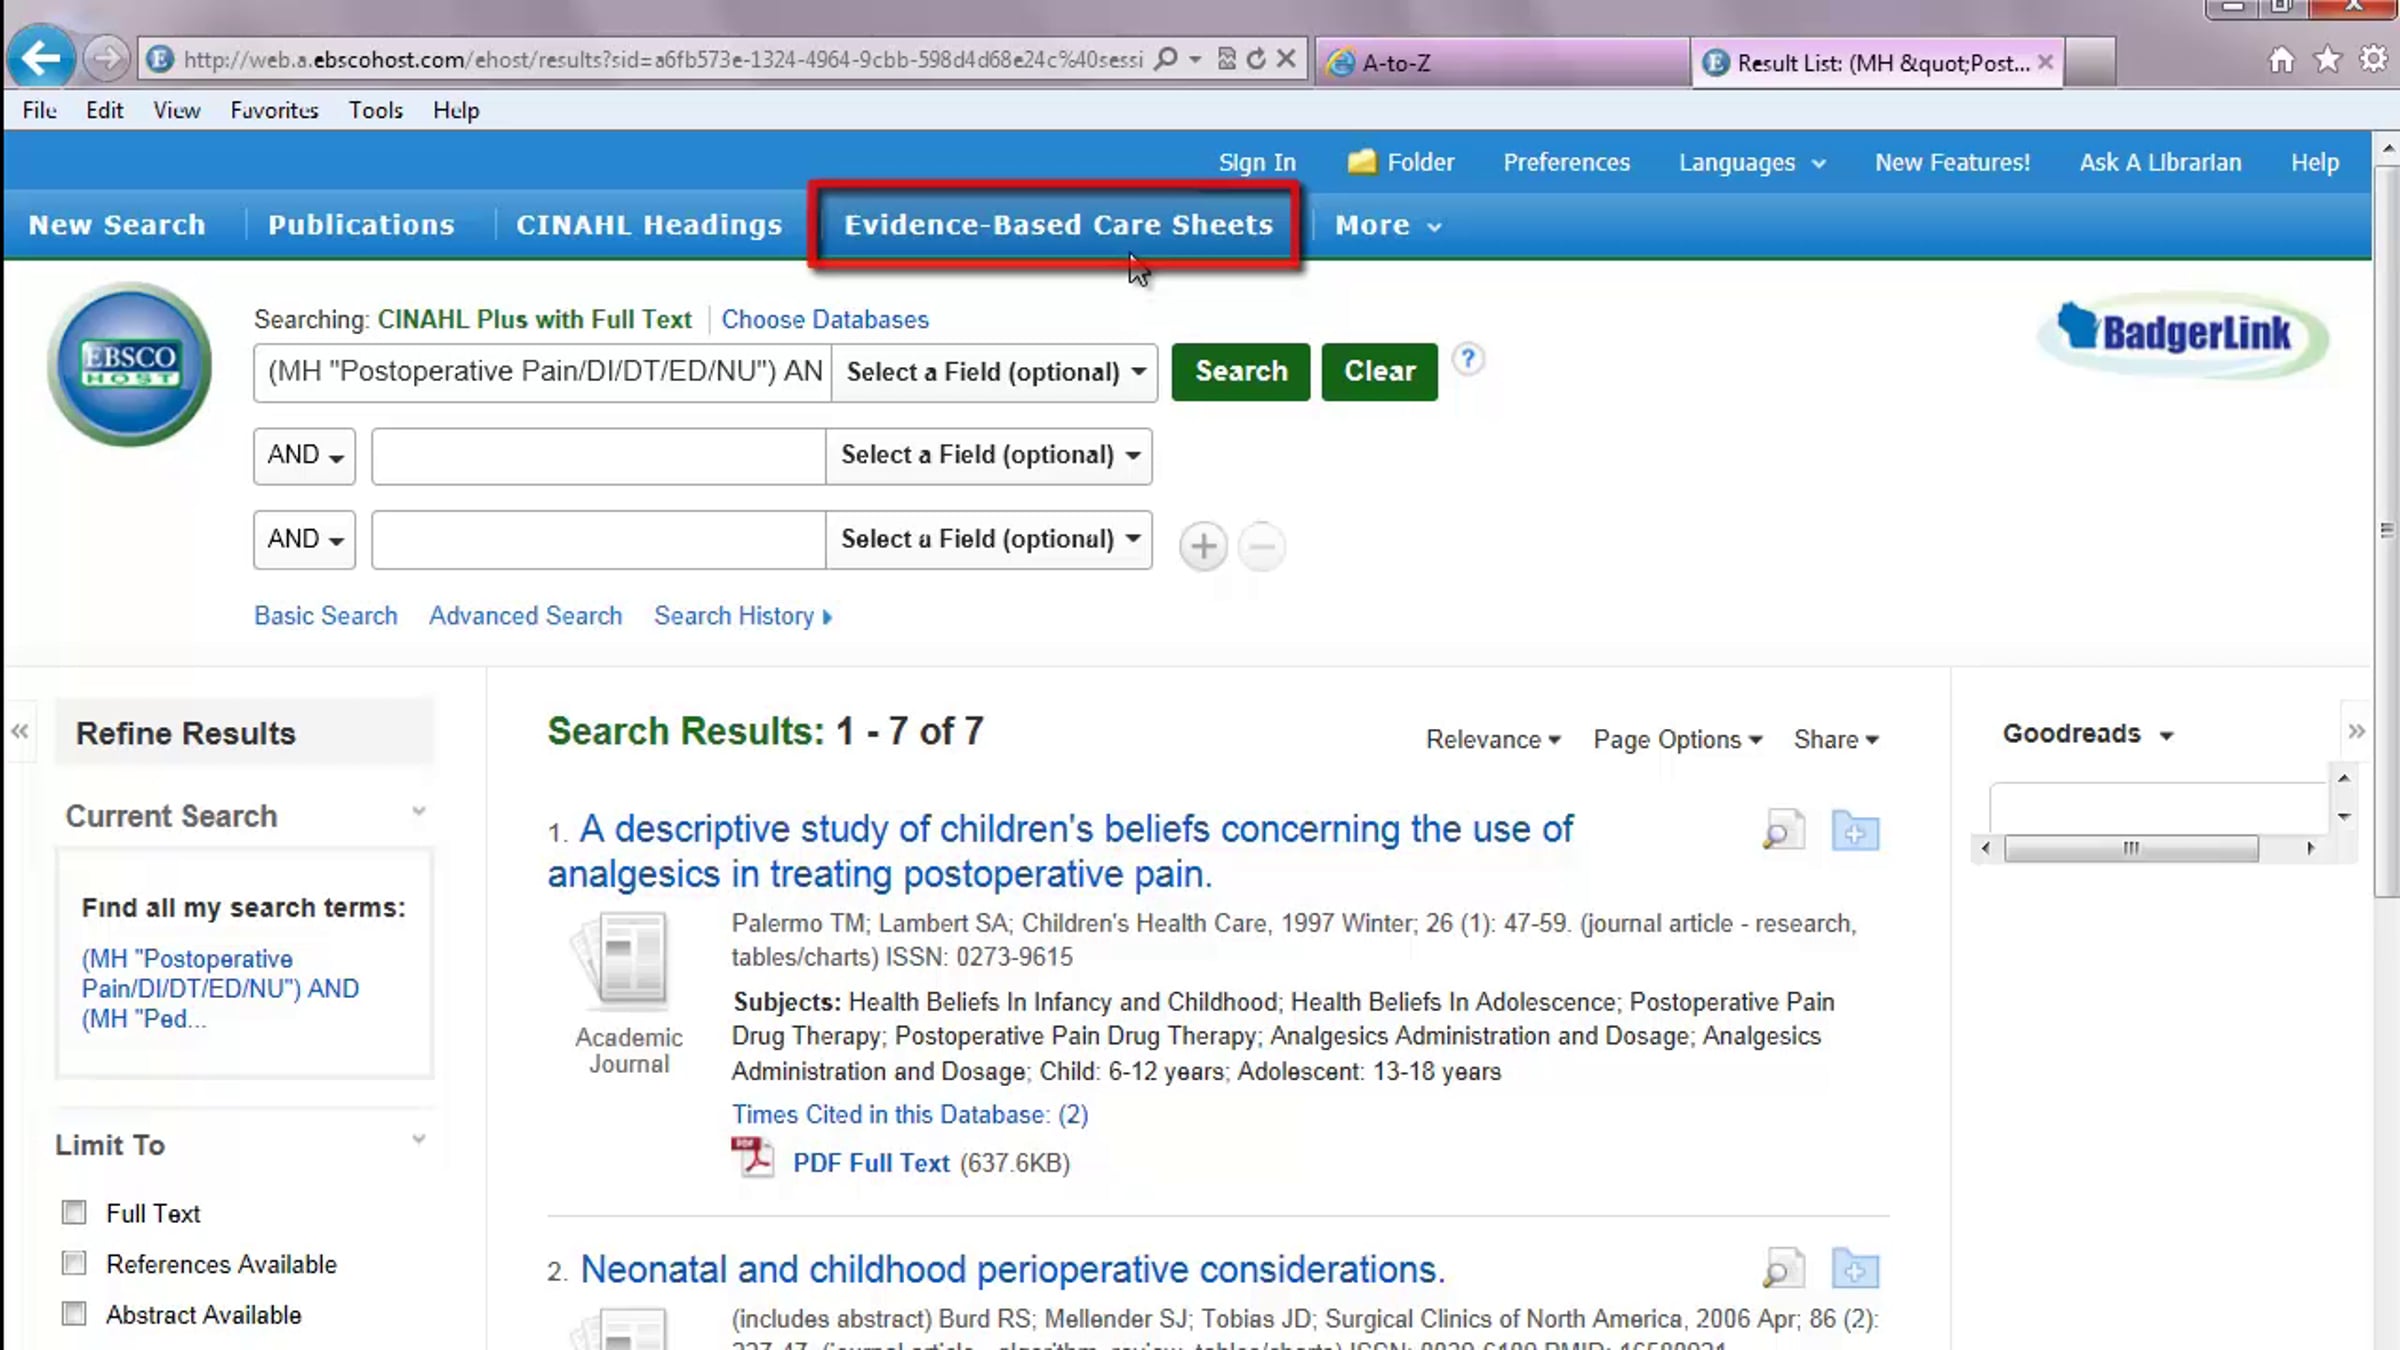The width and height of the screenshot is (2400, 1350).
Task: Preview first result with magnifier icon
Action: tap(1782, 830)
